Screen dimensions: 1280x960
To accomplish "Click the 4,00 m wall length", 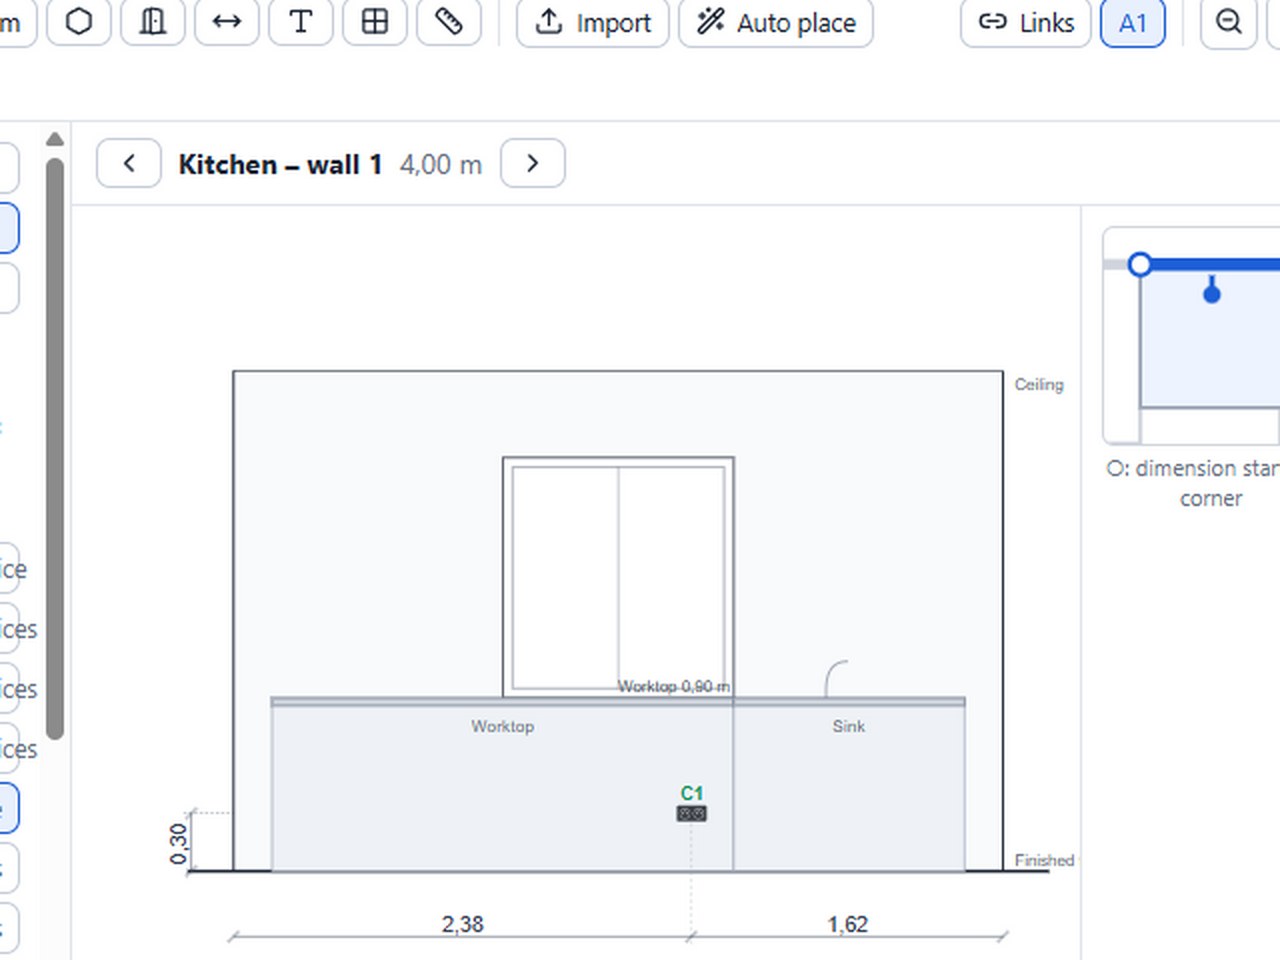I will tap(441, 164).
